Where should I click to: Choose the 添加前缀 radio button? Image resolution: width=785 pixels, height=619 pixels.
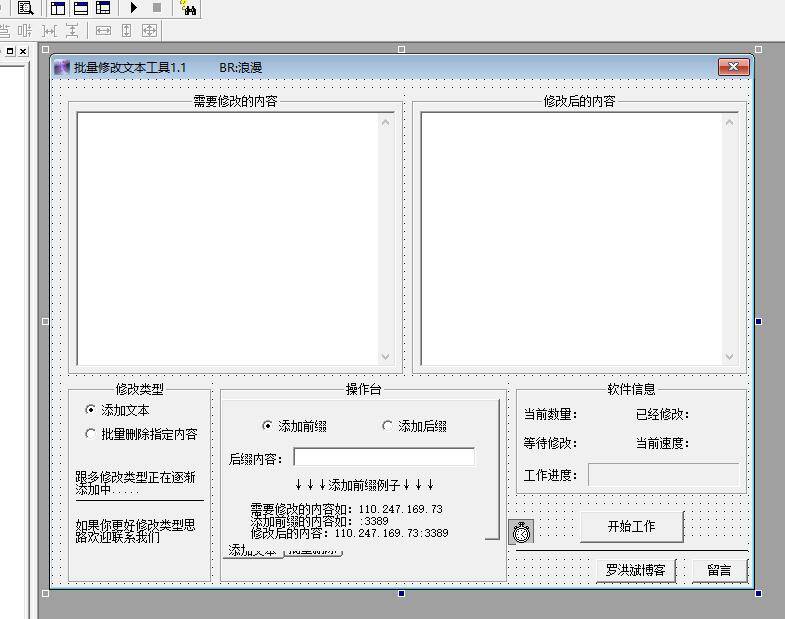pyautogui.click(x=267, y=426)
